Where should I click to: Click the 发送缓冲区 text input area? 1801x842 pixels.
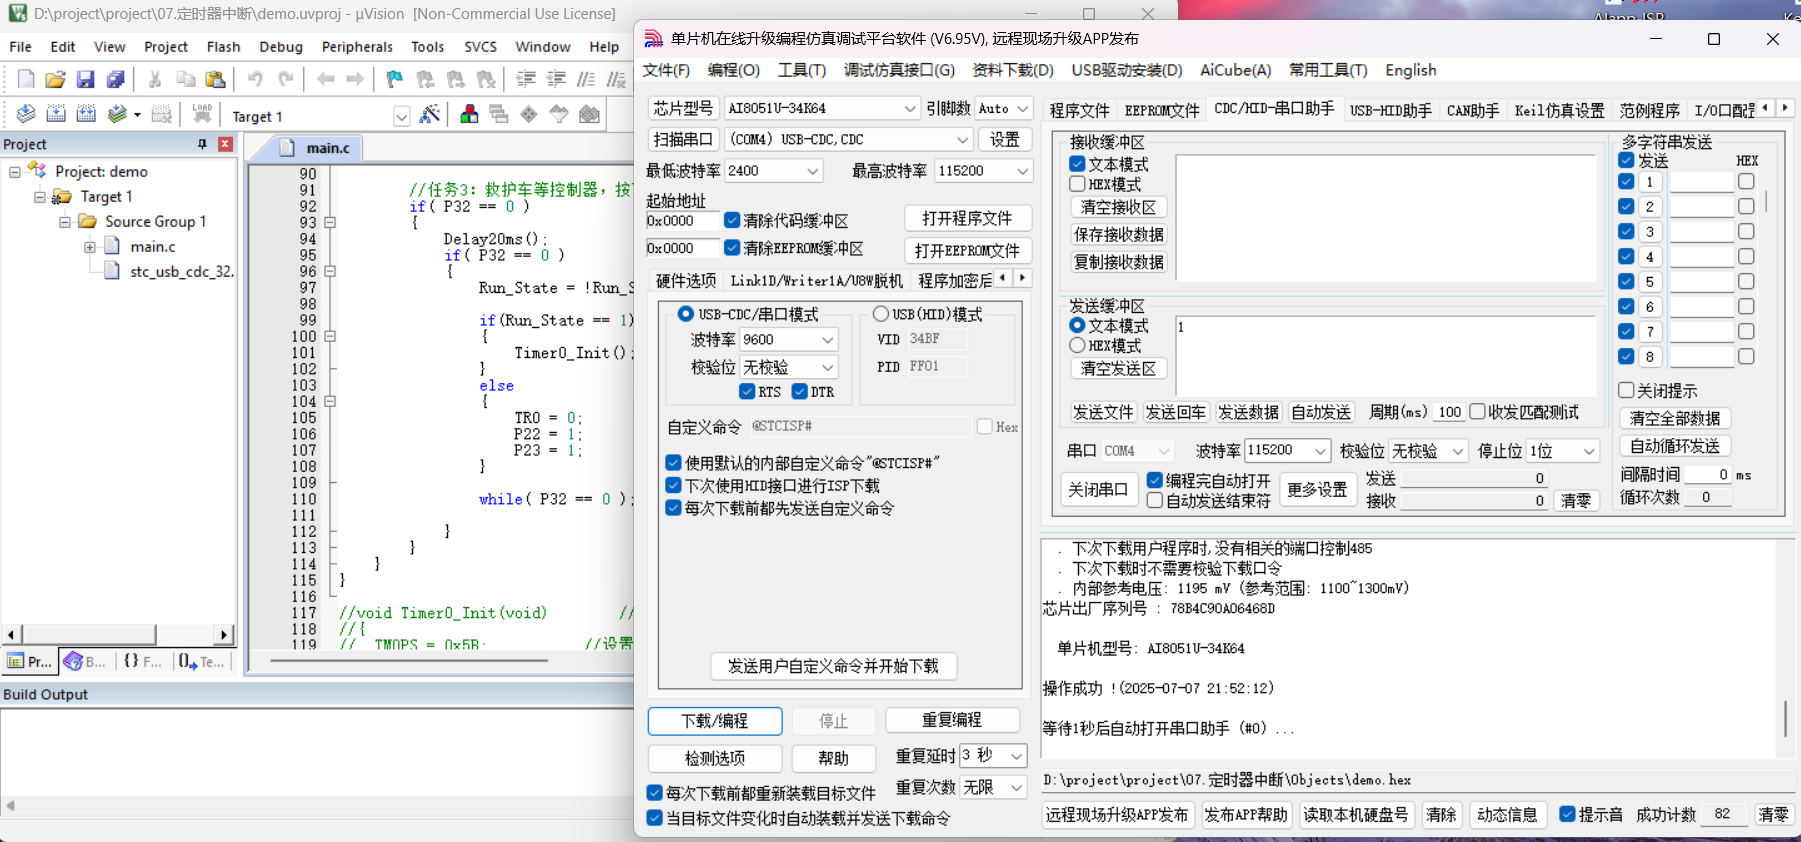tap(1385, 355)
